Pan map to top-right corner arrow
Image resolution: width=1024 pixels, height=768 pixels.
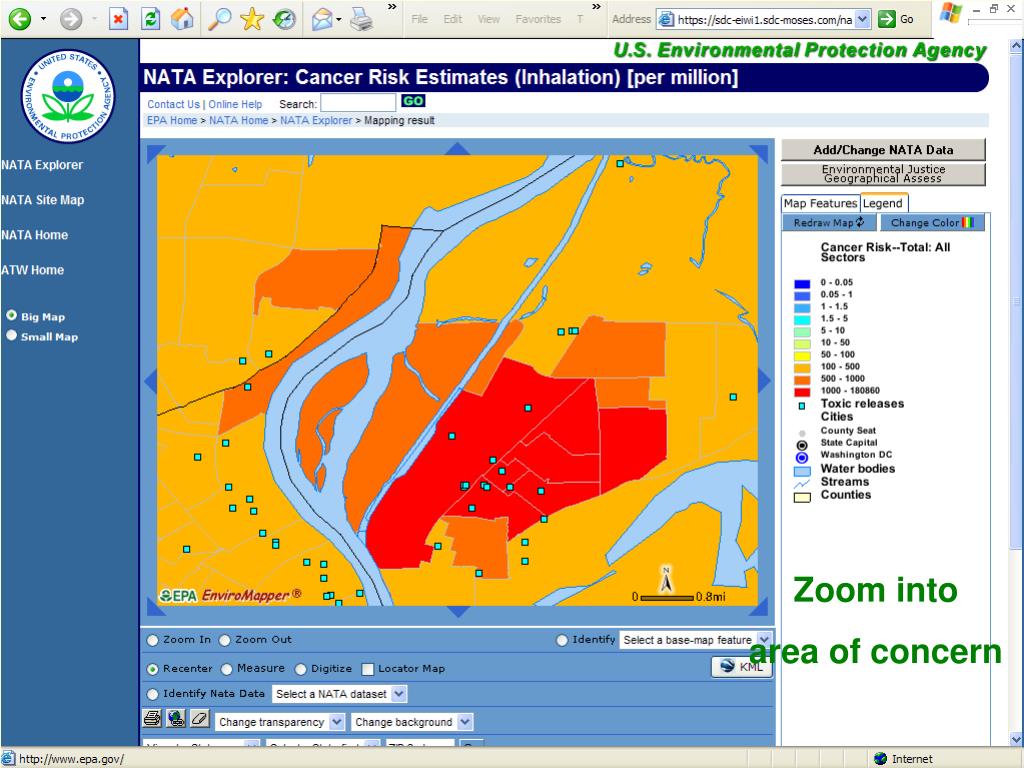(x=759, y=153)
